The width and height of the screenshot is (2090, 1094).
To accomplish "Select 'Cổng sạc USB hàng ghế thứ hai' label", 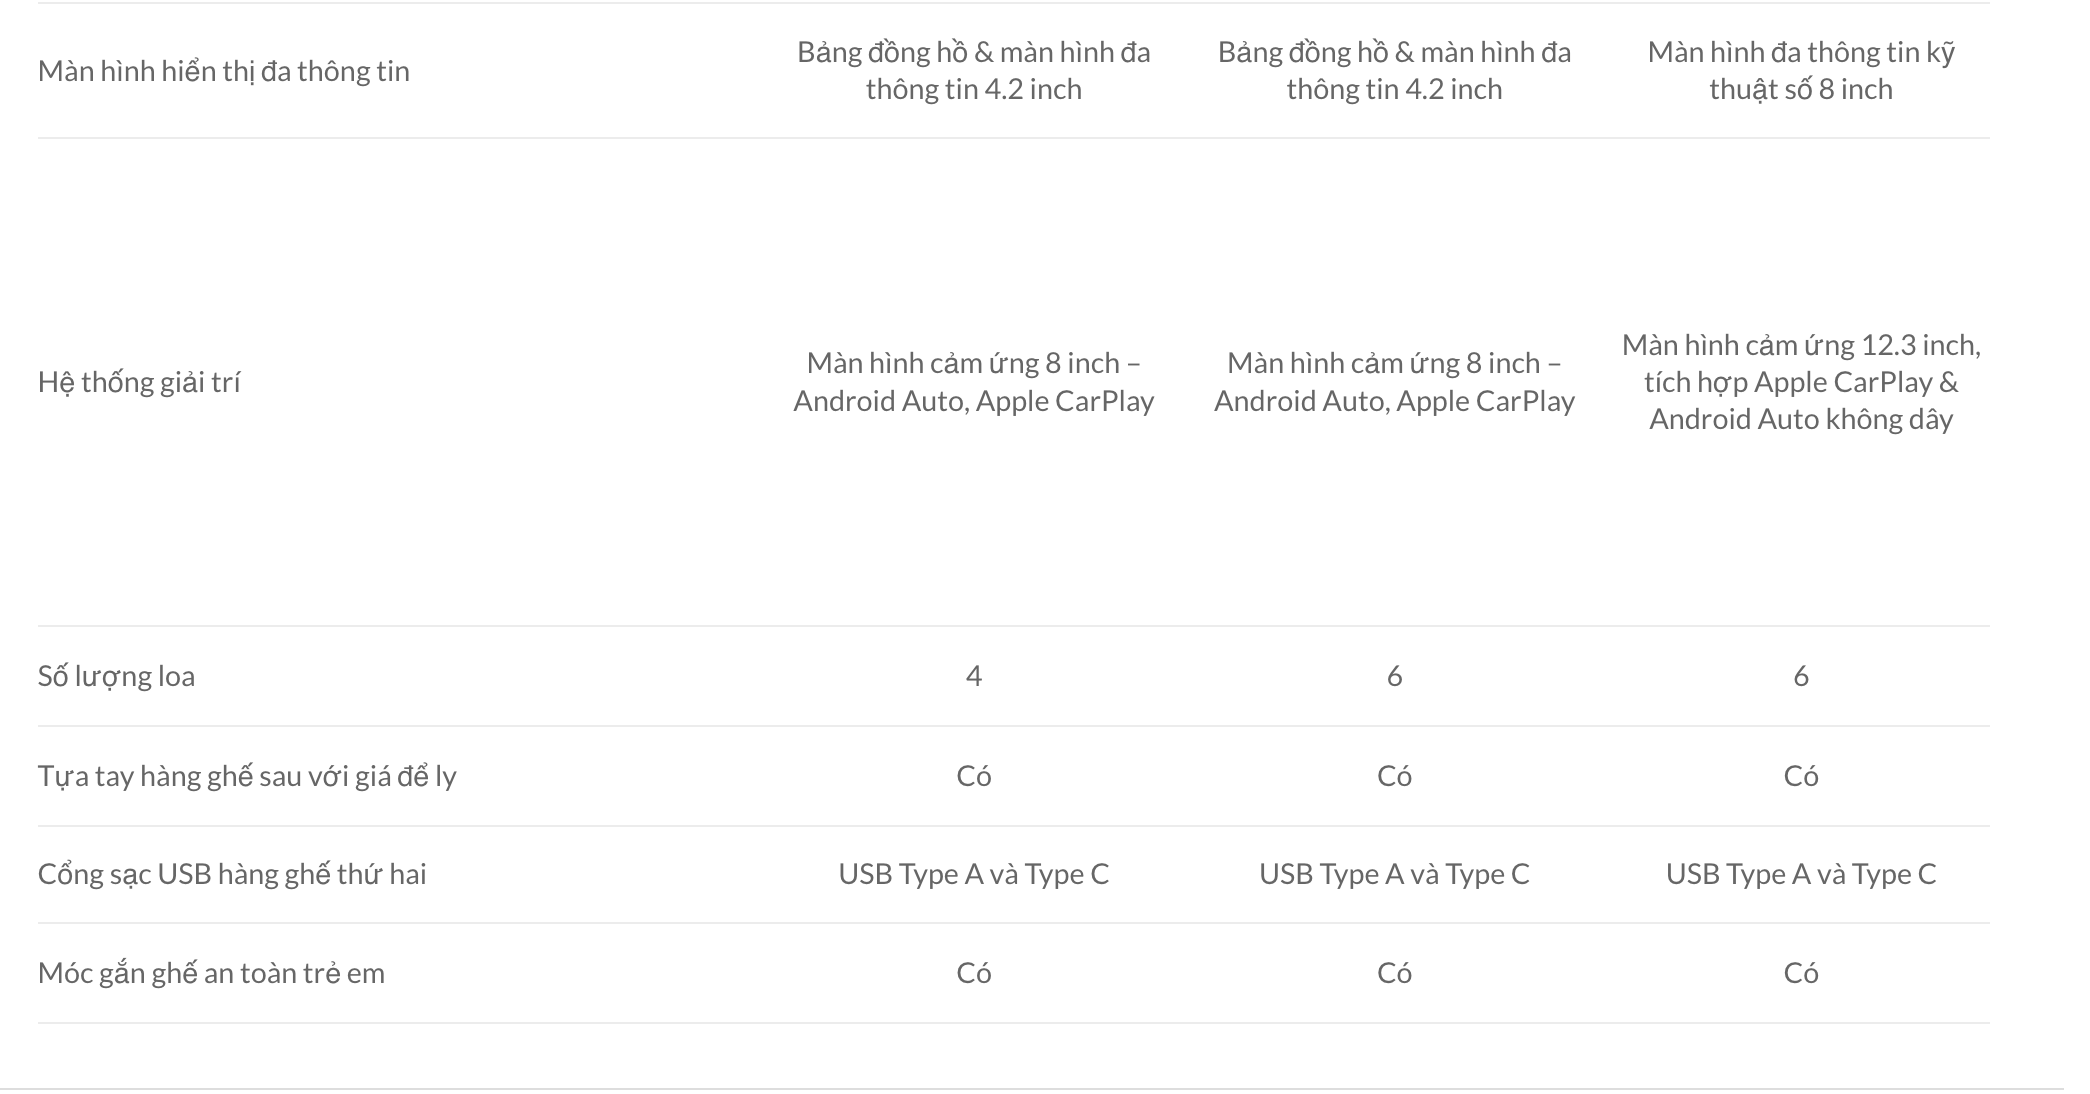I will point(232,874).
